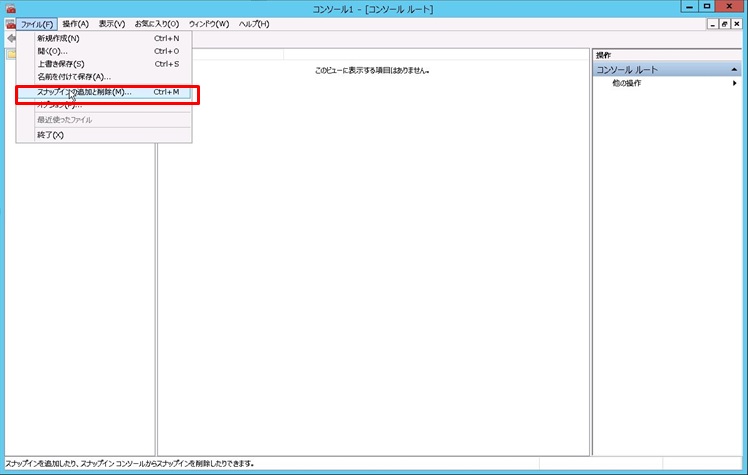
Task: Close the inner console child window
Action: [738, 23]
